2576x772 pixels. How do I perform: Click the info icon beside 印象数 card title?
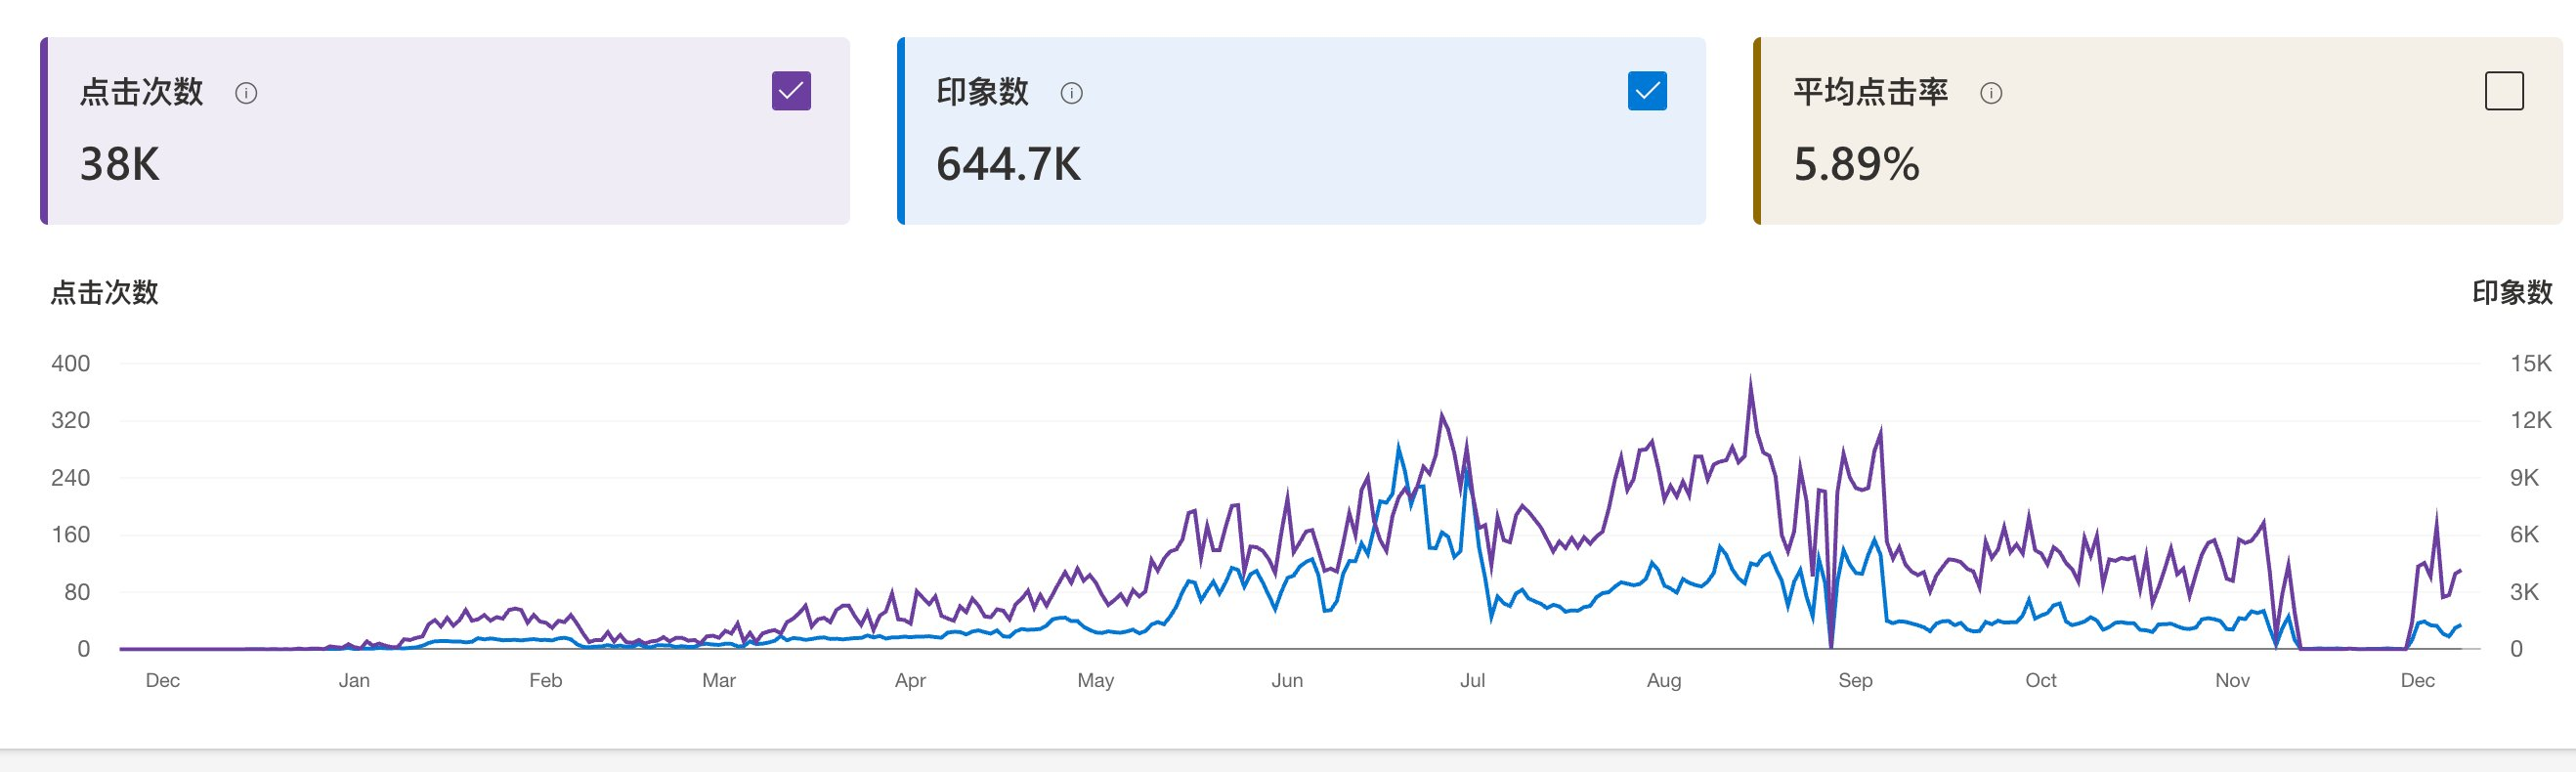click(x=1071, y=94)
